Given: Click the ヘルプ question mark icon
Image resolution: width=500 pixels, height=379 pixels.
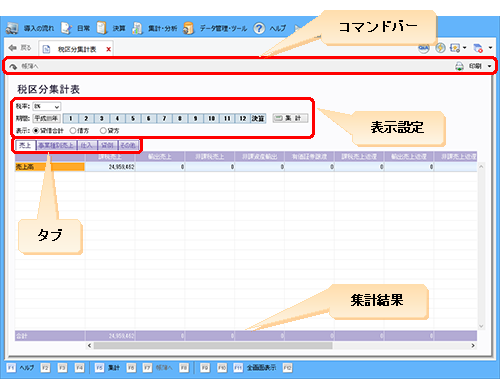Looking at the screenshot, I should tap(259, 28).
